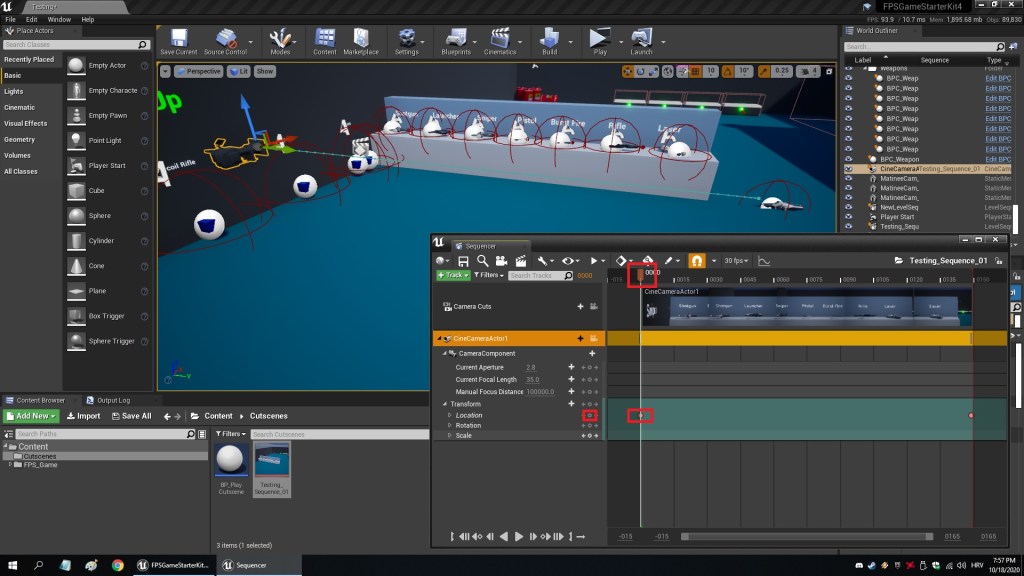Click the Marketplace toolbar icon
The width and height of the screenshot is (1024, 576).
361,40
